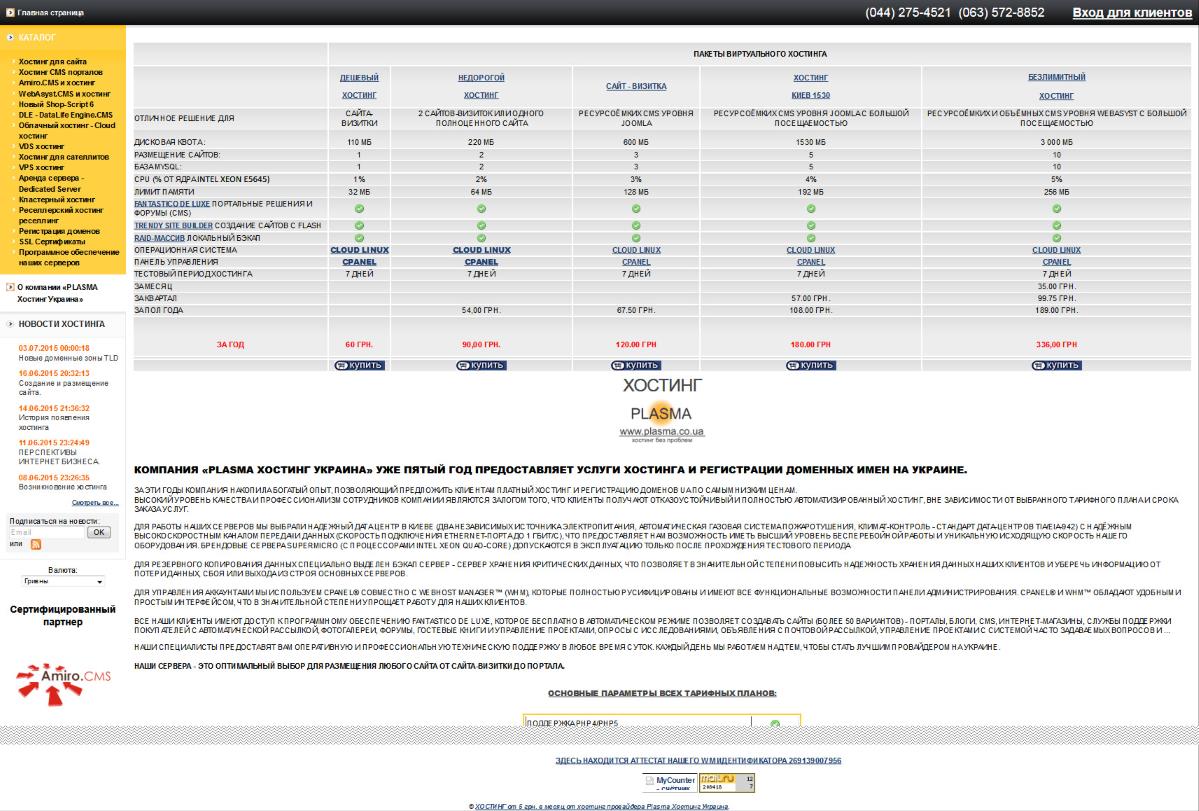Open the Безлимитный хостинг plan header link

[1056, 86]
